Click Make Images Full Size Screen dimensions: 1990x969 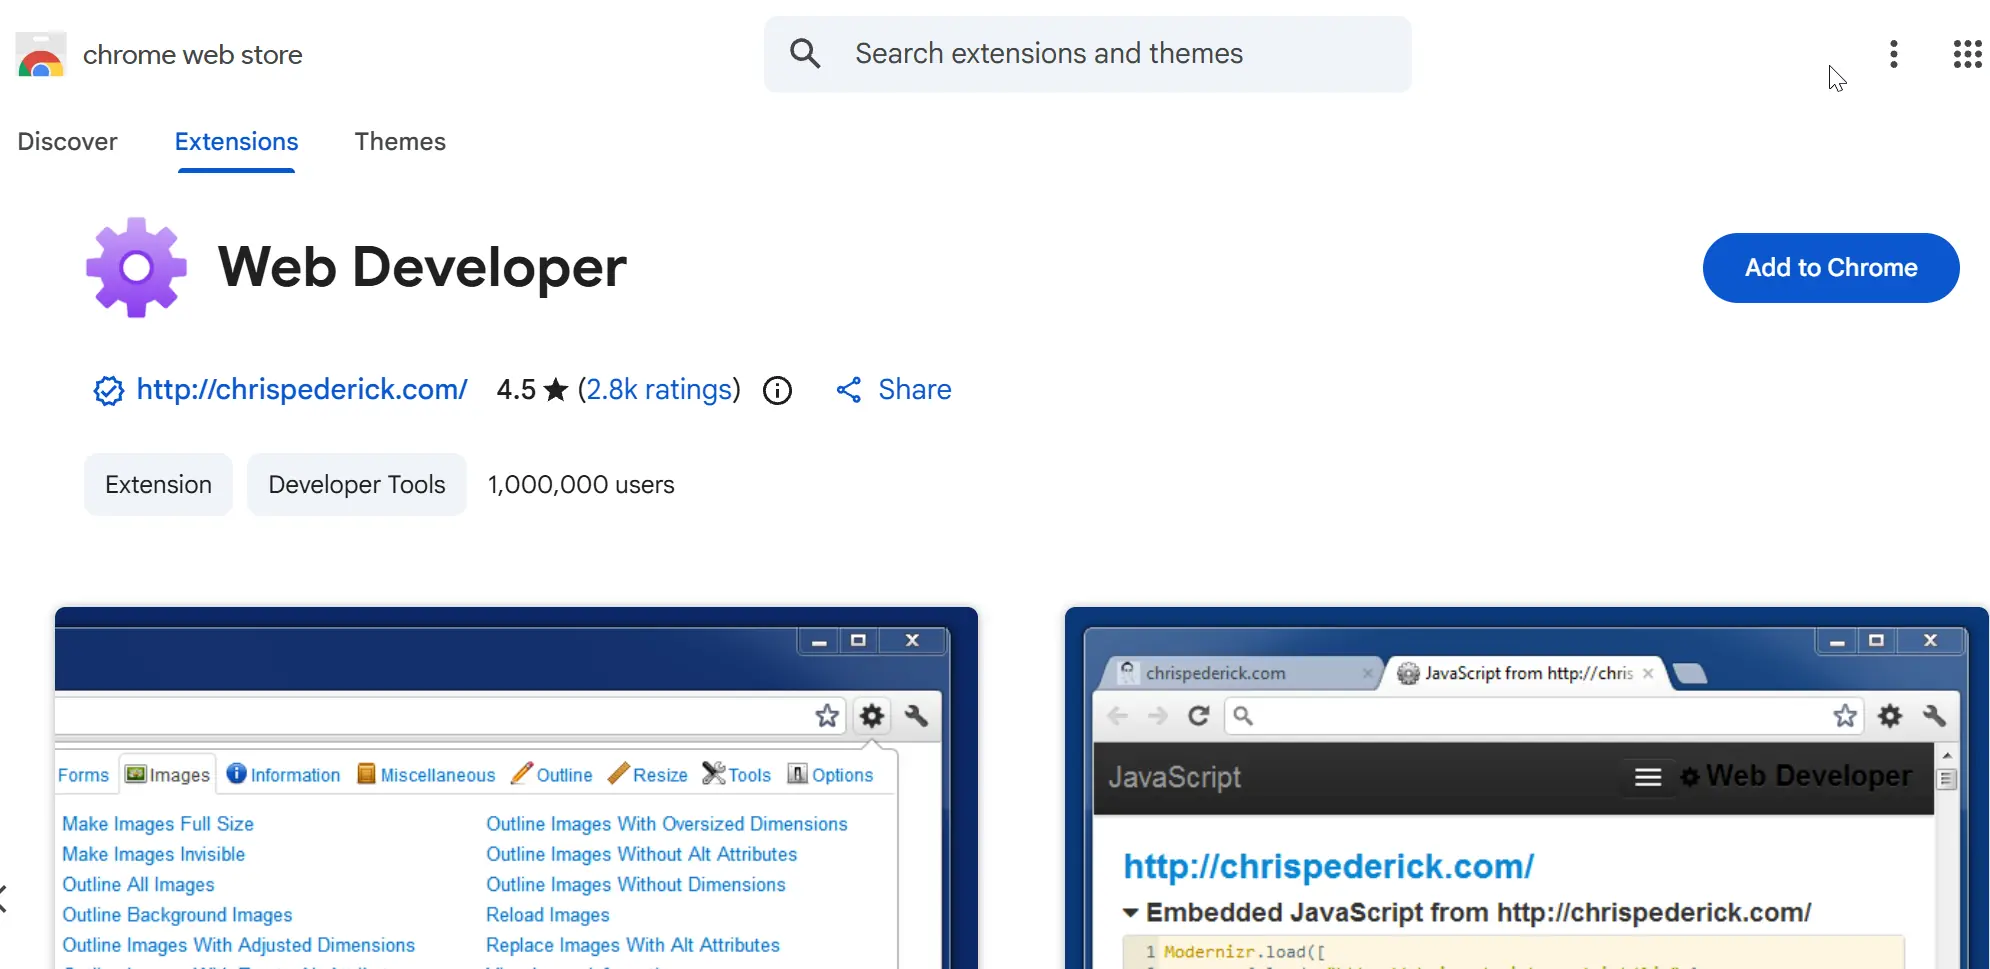158,824
